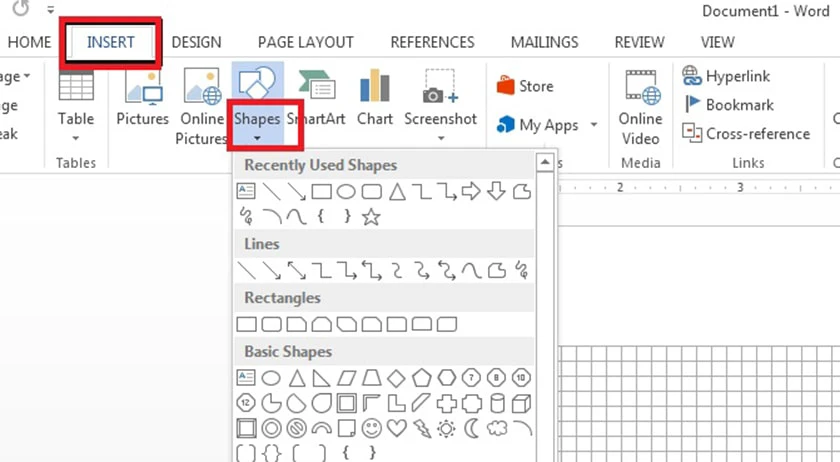Insert the smiley face shape

coord(371,428)
